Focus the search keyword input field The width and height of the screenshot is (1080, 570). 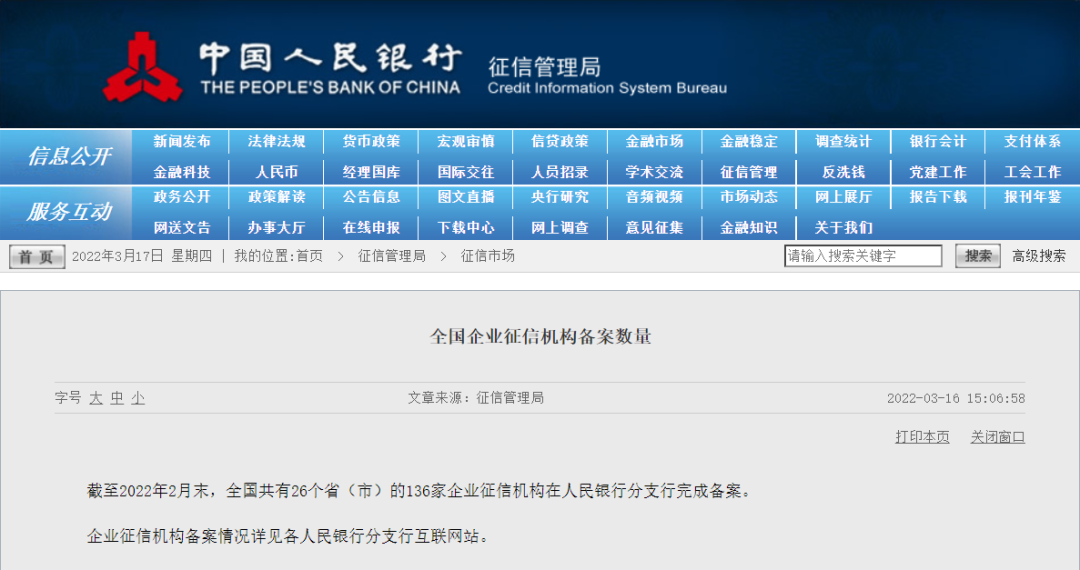pyautogui.click(x=863, y=256)
